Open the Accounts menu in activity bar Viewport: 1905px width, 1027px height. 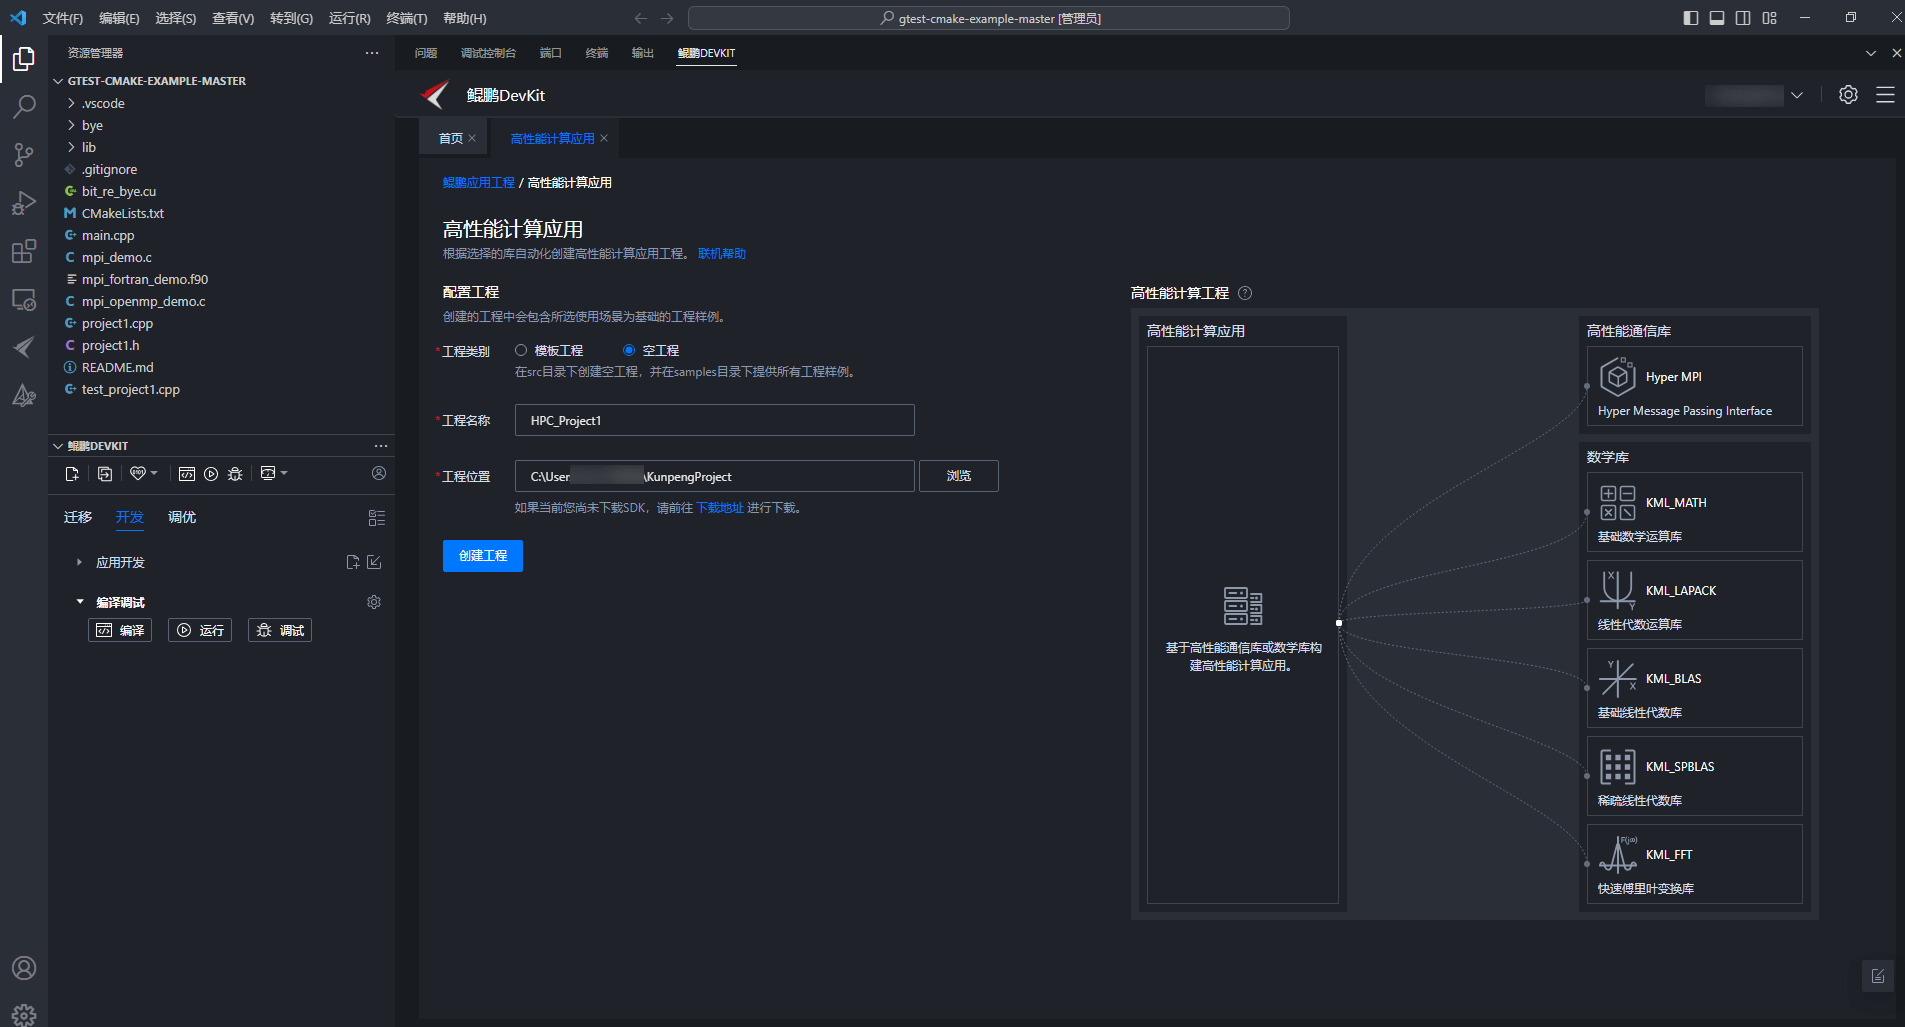pos(24,968)
